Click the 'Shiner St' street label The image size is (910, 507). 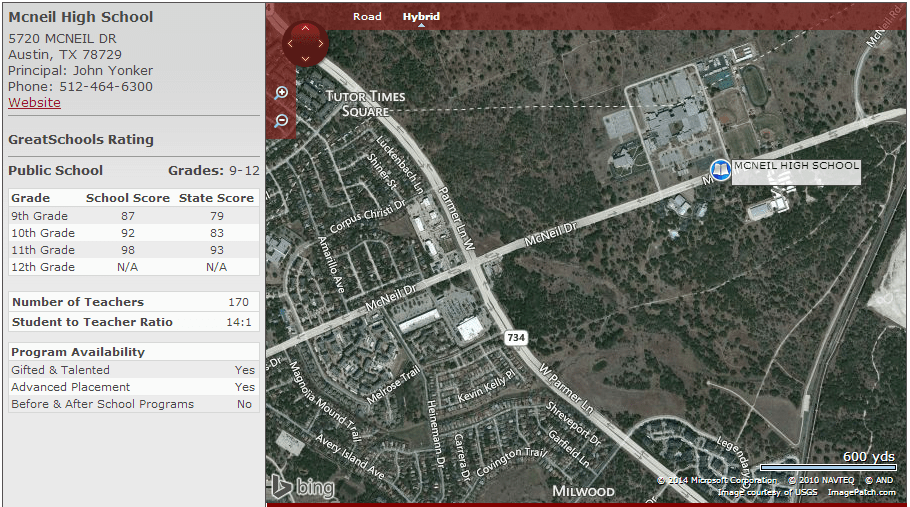pos(382,172)
